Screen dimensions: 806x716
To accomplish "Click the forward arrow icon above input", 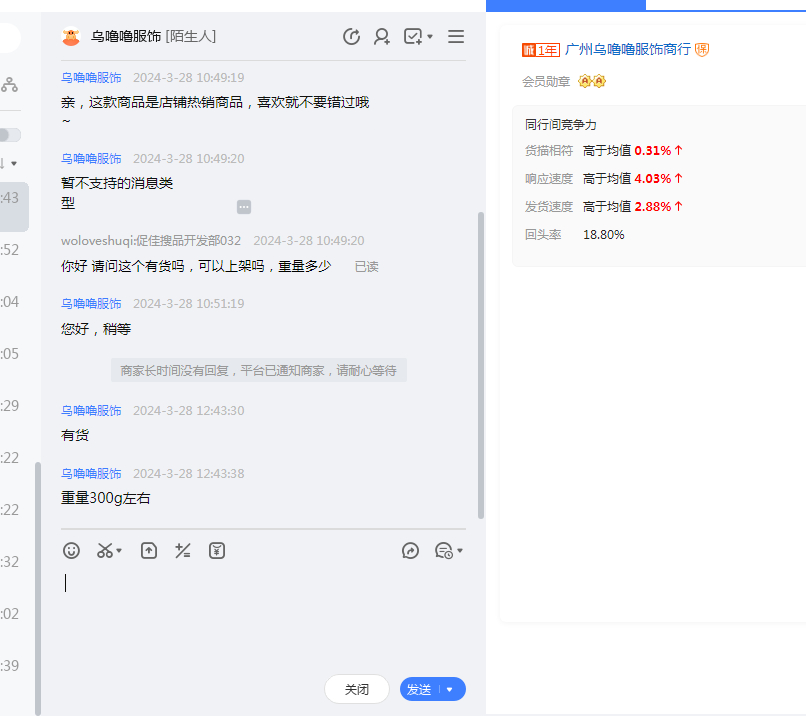I will pyautogui.click(x=410, y=551).
